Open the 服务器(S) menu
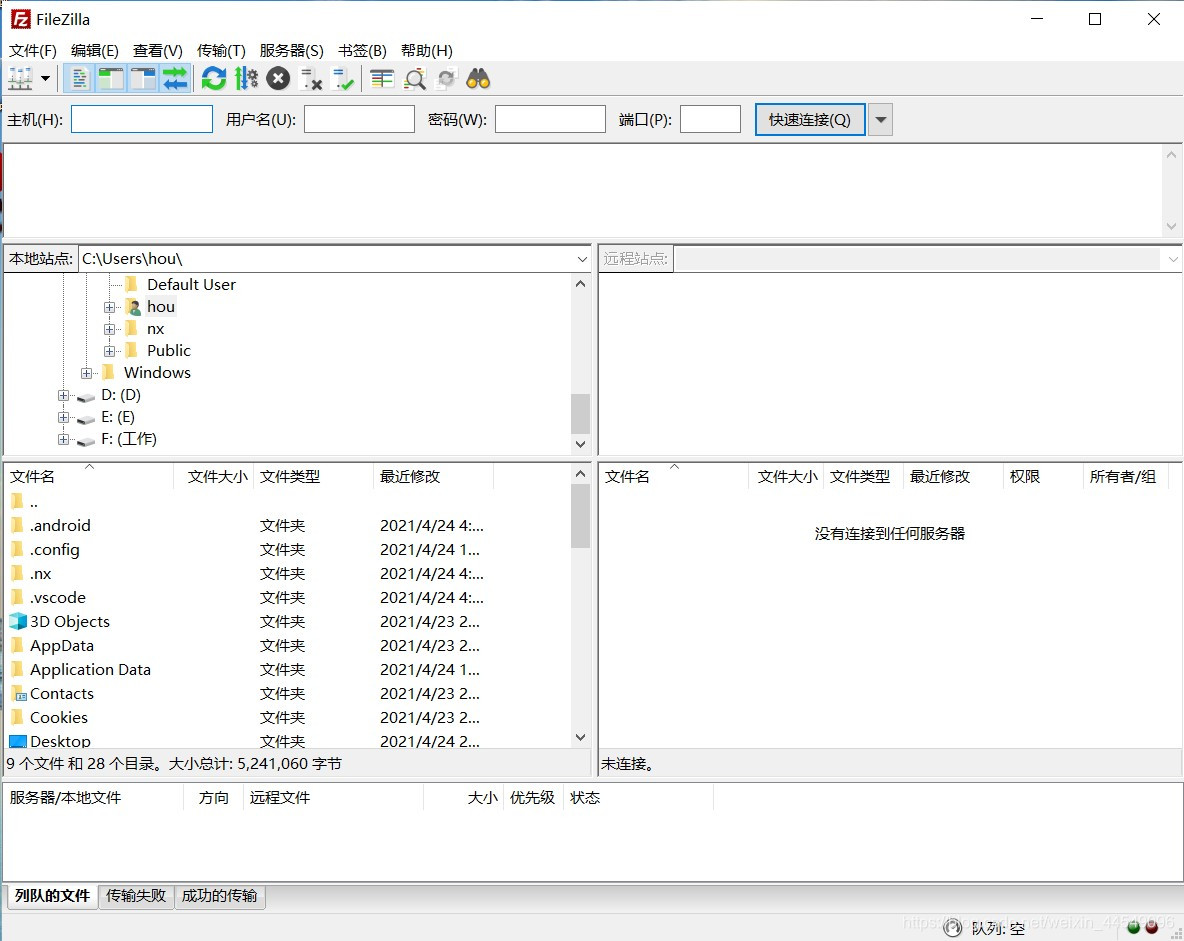The image size is (1184, 941). pyautogui.click(x=291, y=51)
